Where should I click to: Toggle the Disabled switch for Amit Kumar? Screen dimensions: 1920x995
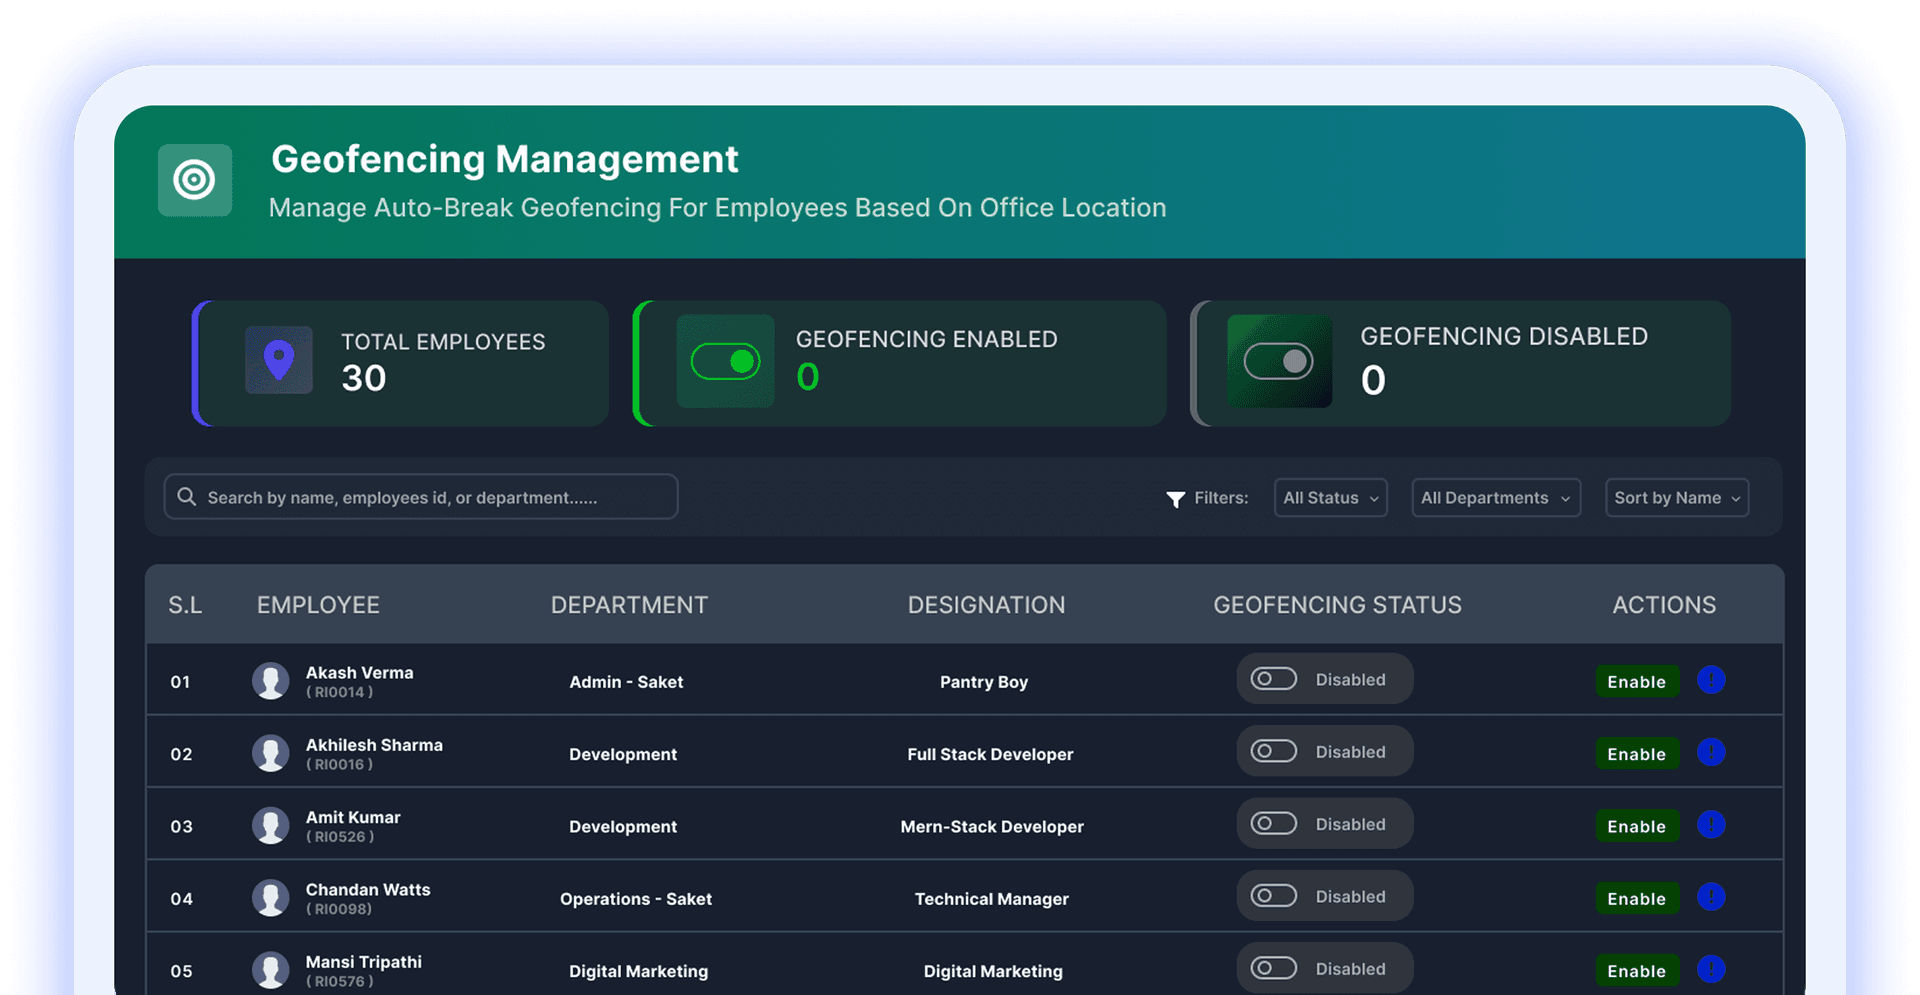tap(1273, 823)
